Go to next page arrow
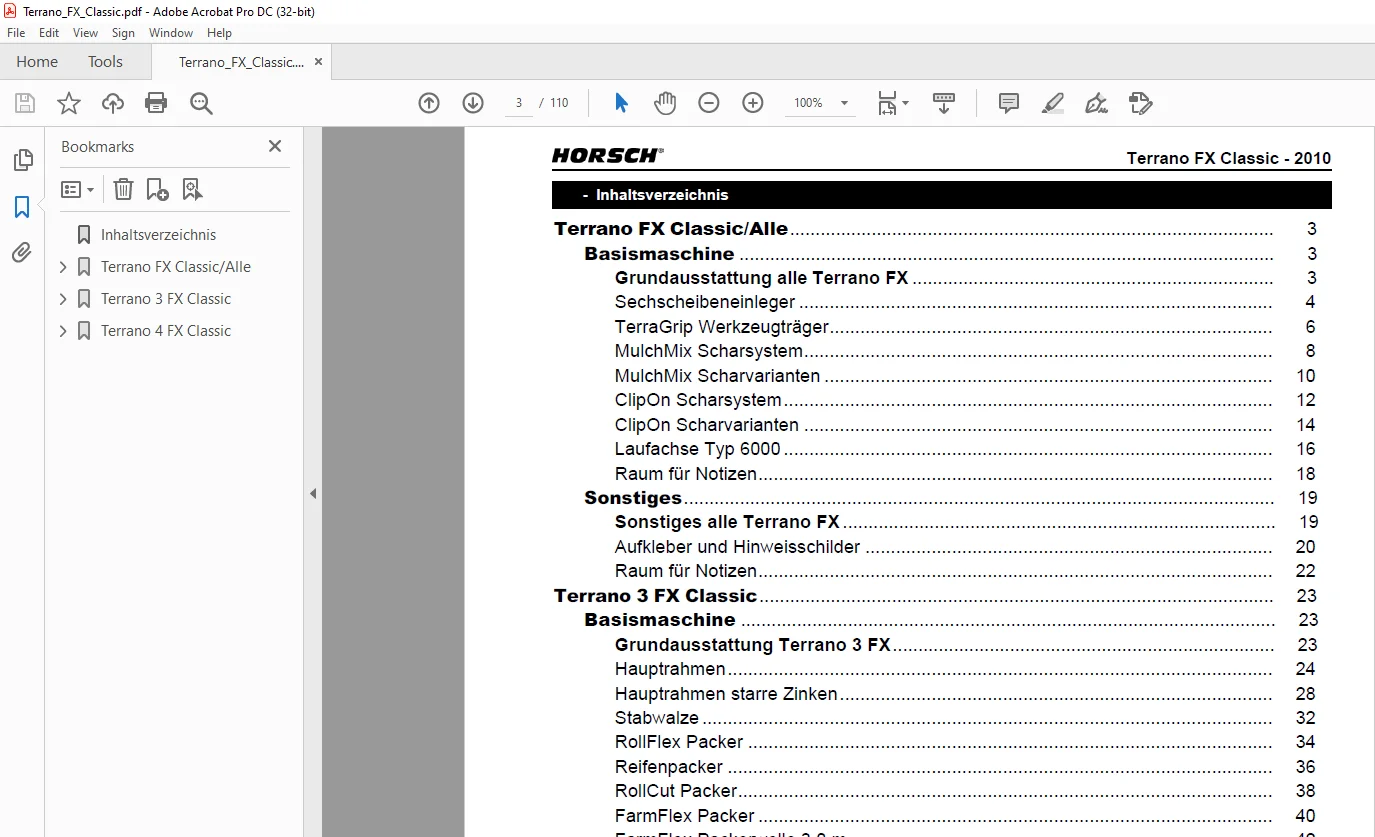This screenshot has width=1375, height=837. (x=473, y=103)
